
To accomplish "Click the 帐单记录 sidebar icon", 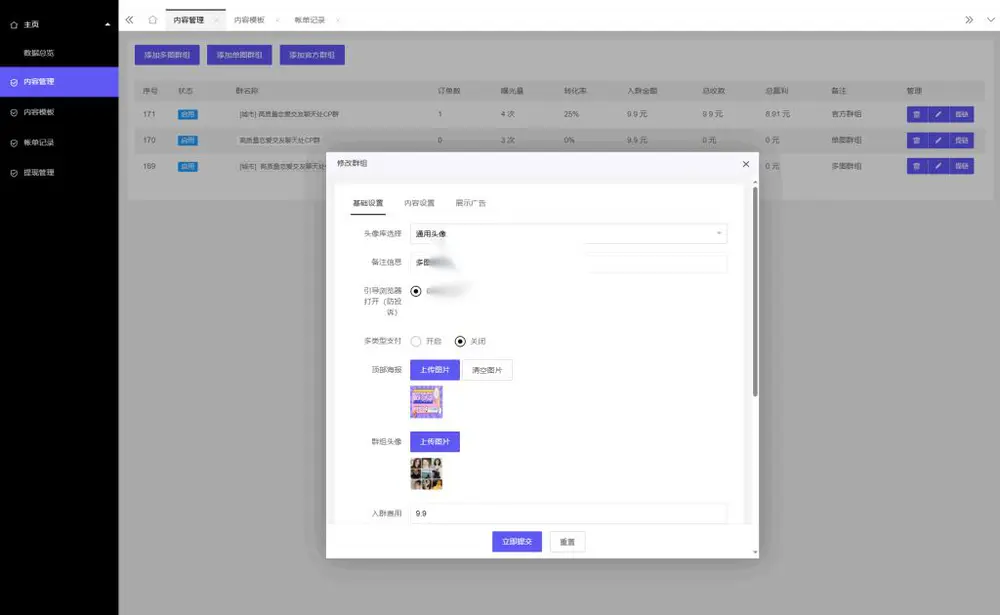I will tap(14, 143).
